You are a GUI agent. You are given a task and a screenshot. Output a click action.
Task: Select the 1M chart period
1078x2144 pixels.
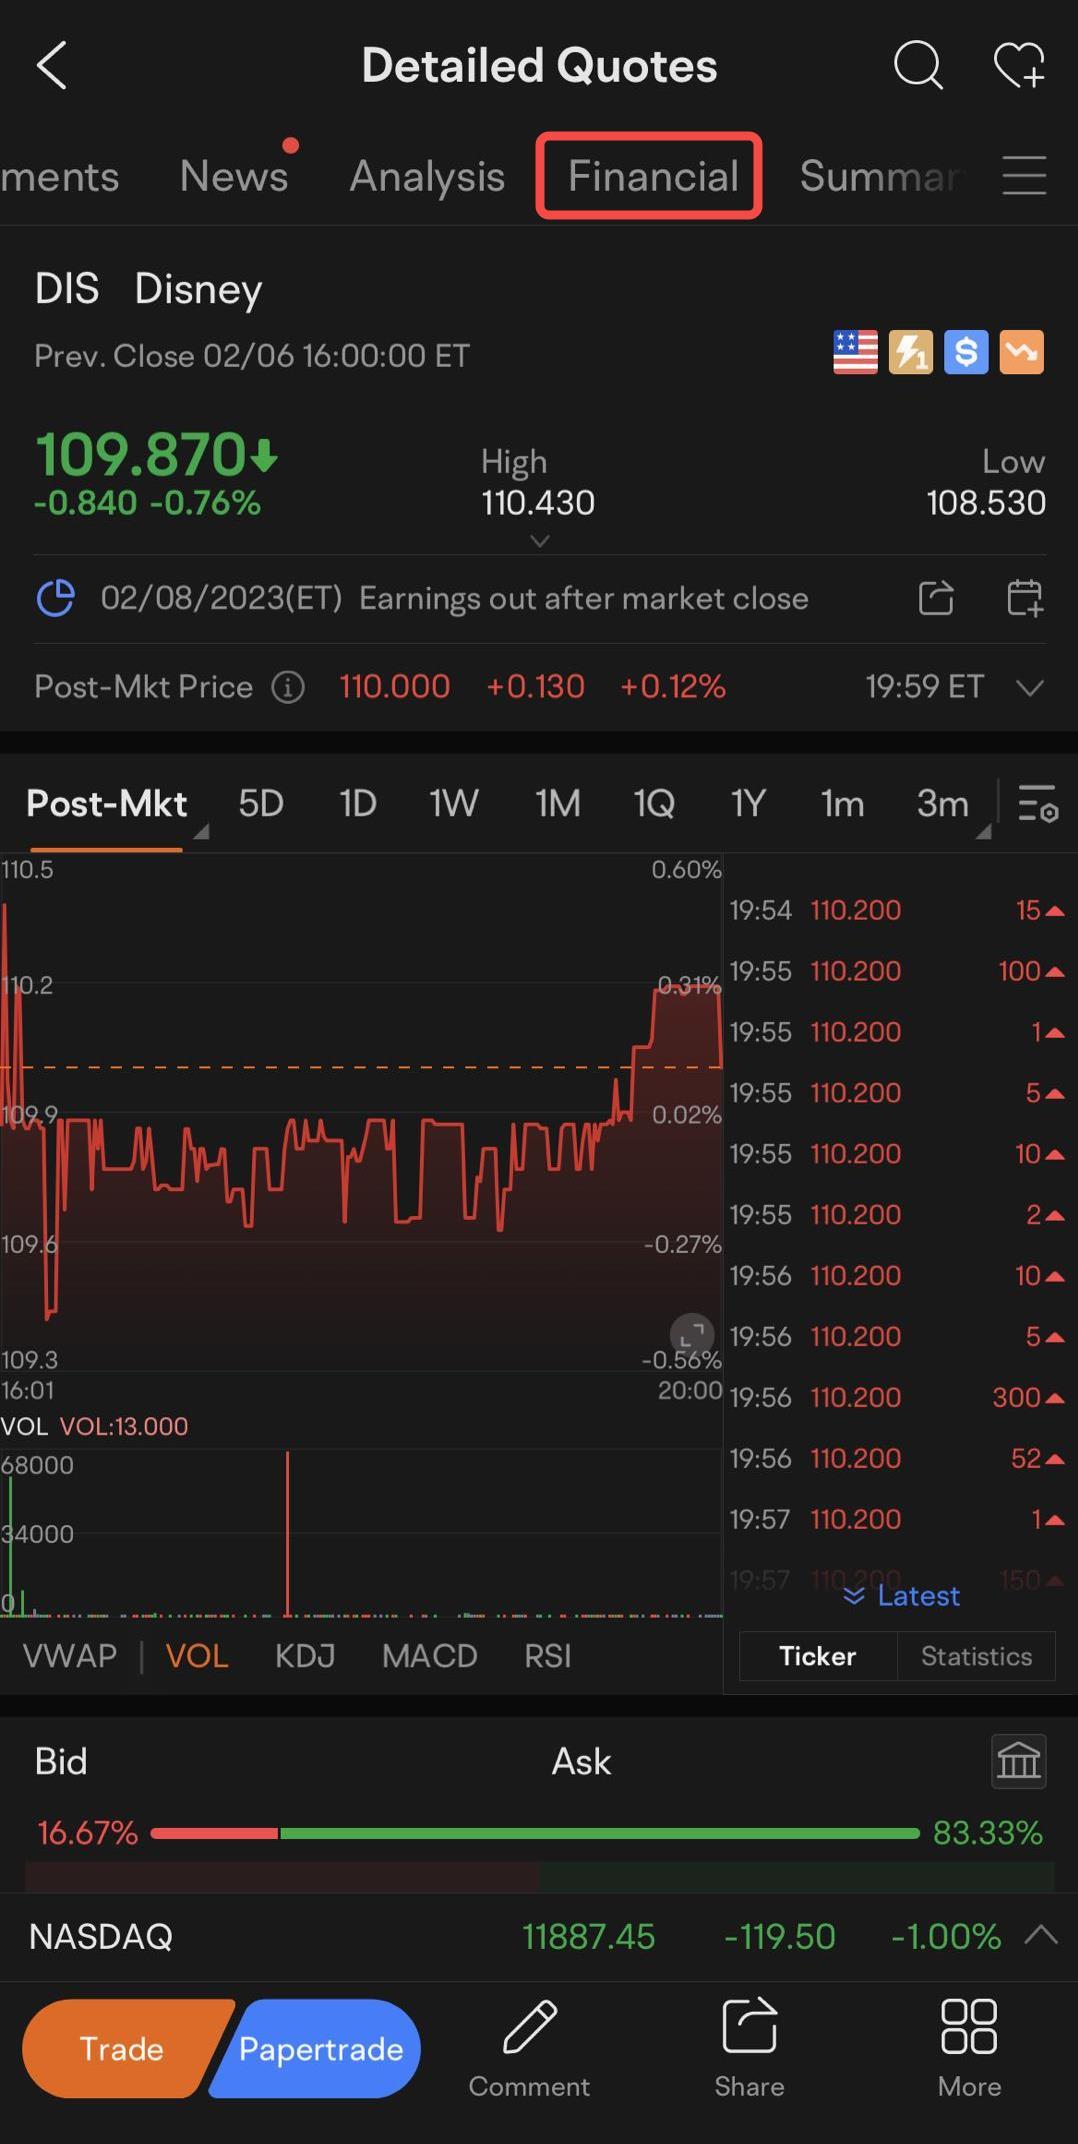pyautogui.click(x=557, y=803)
